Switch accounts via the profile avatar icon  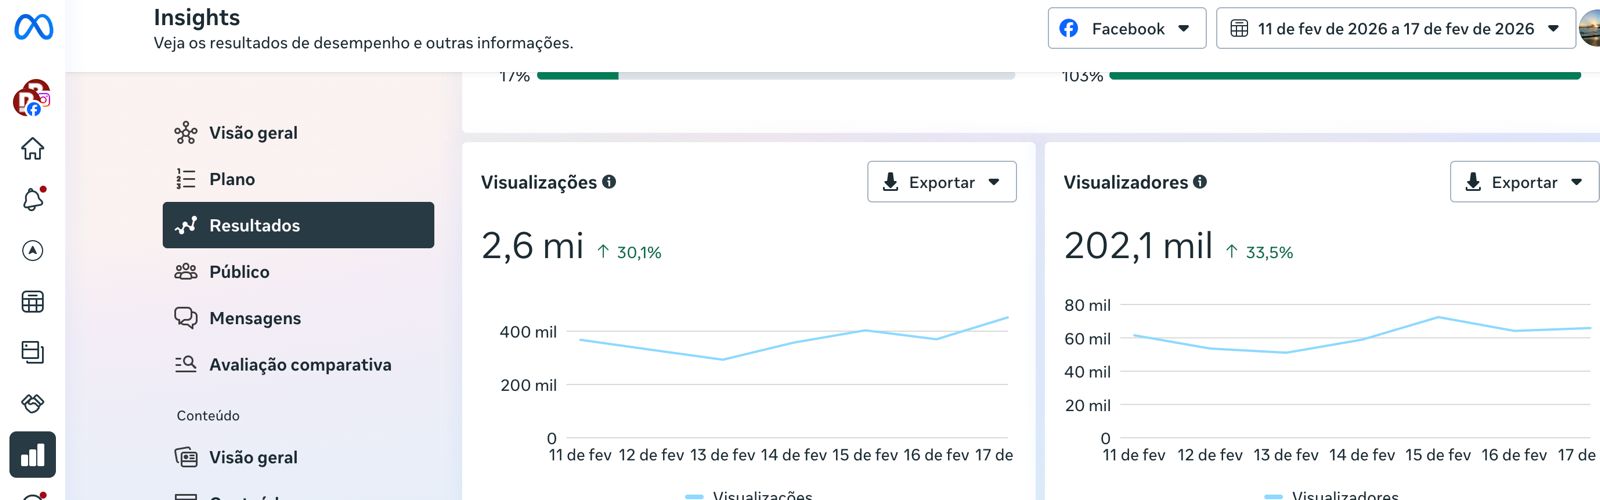click(31, 99)
